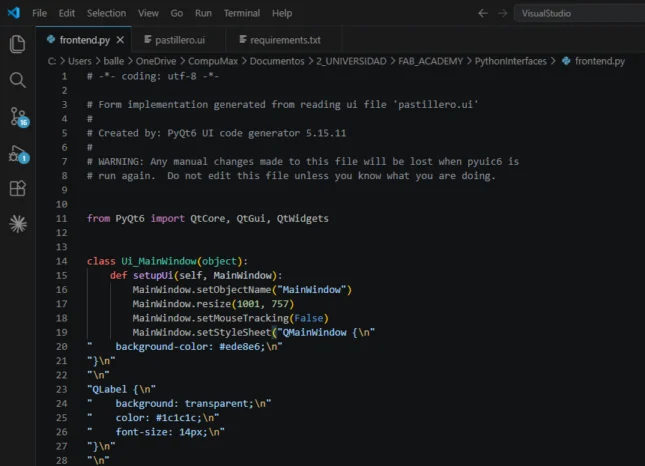Click the VS Code logo icon
The width and height of the screenshot is (645, 466).
pyautogui.click(x=14, y=13)
